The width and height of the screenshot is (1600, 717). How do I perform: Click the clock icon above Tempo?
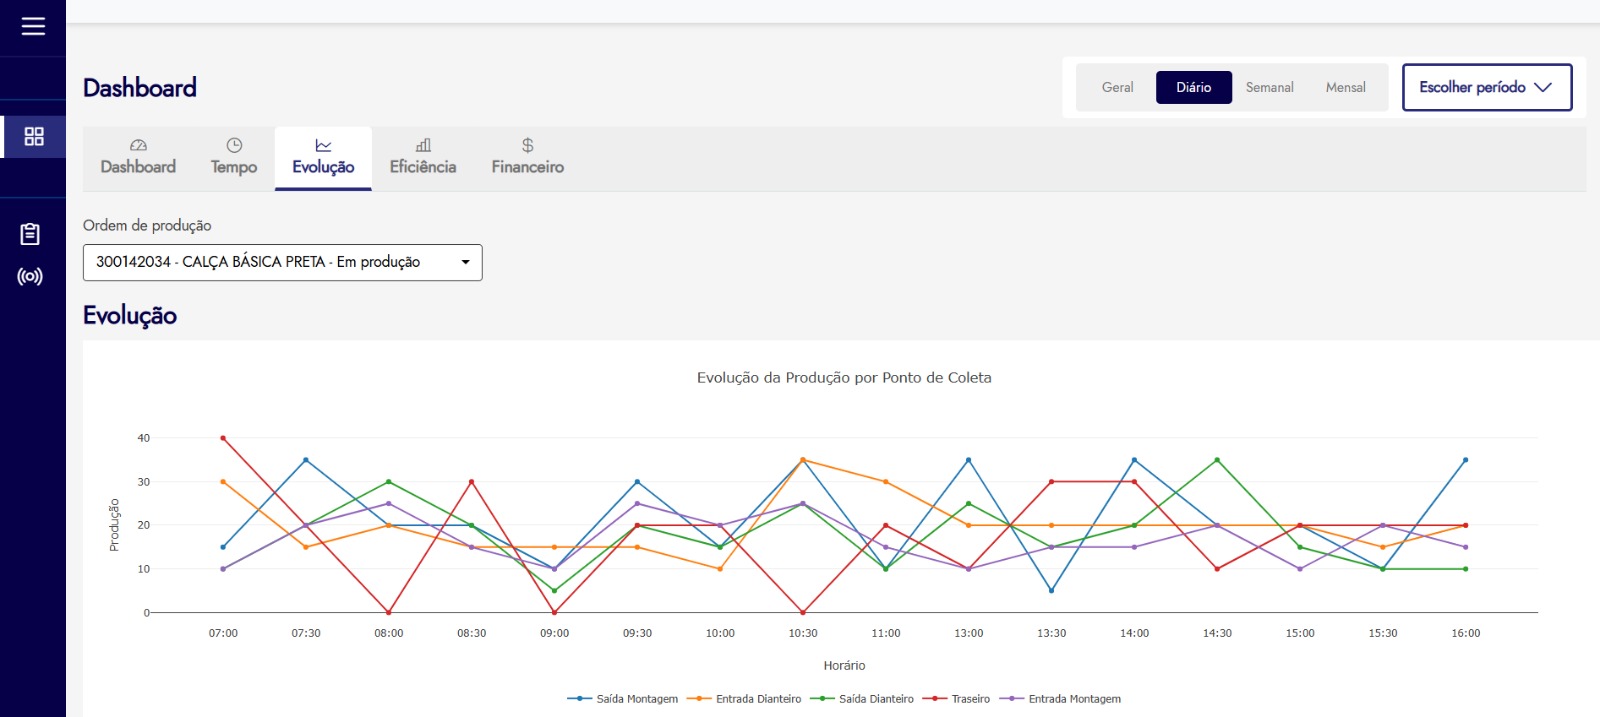pyautogui.click(x=234, y=146)
